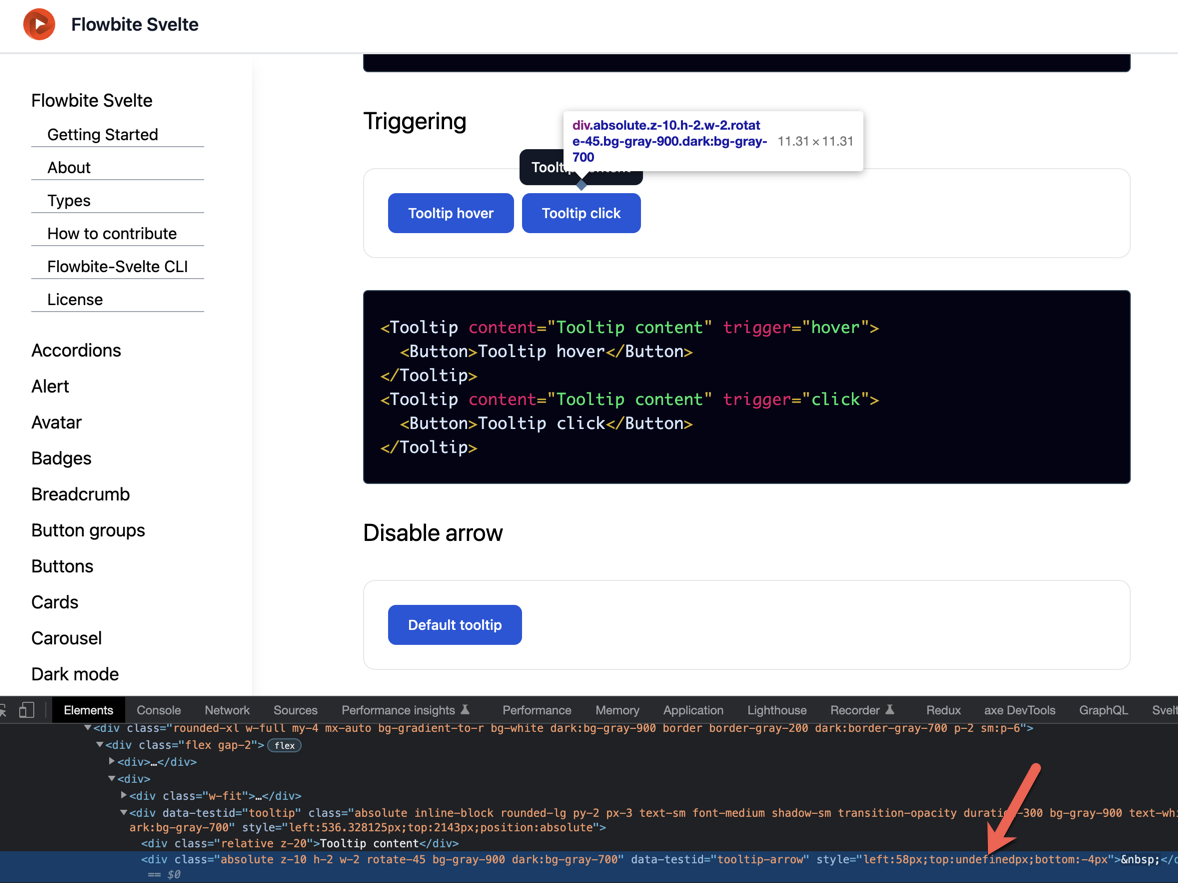Image resolution: width=1178 pixels, height=883 pixels.
Task: Select the inspect element cursor icon
Action: tap(4, 710)
